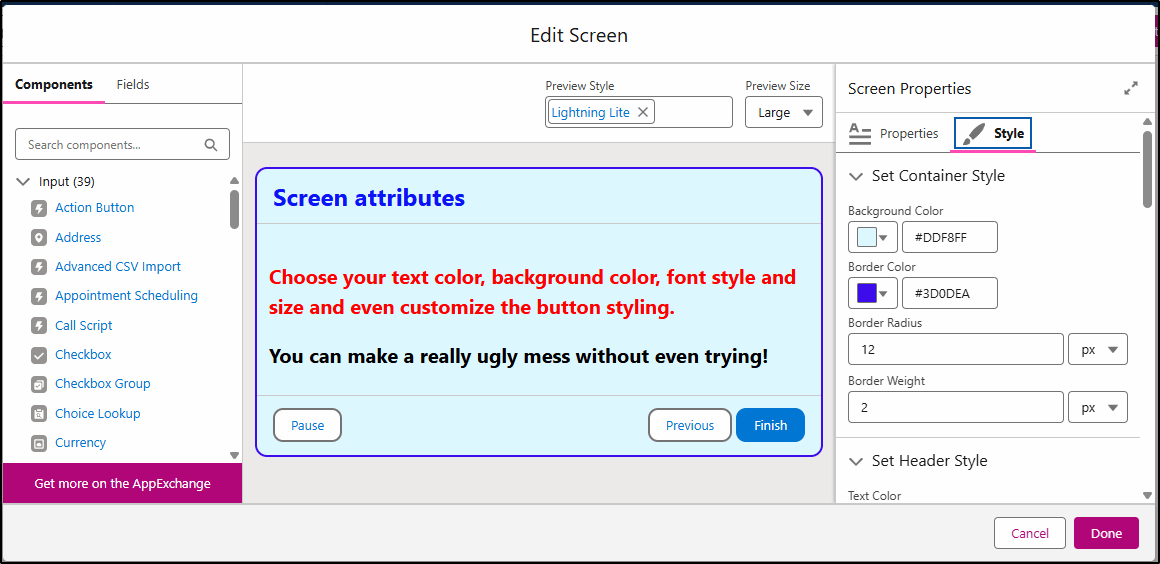Screen dimensions: 1160x564
Task: Click the search magnifier icon
Action: point(211,145)
